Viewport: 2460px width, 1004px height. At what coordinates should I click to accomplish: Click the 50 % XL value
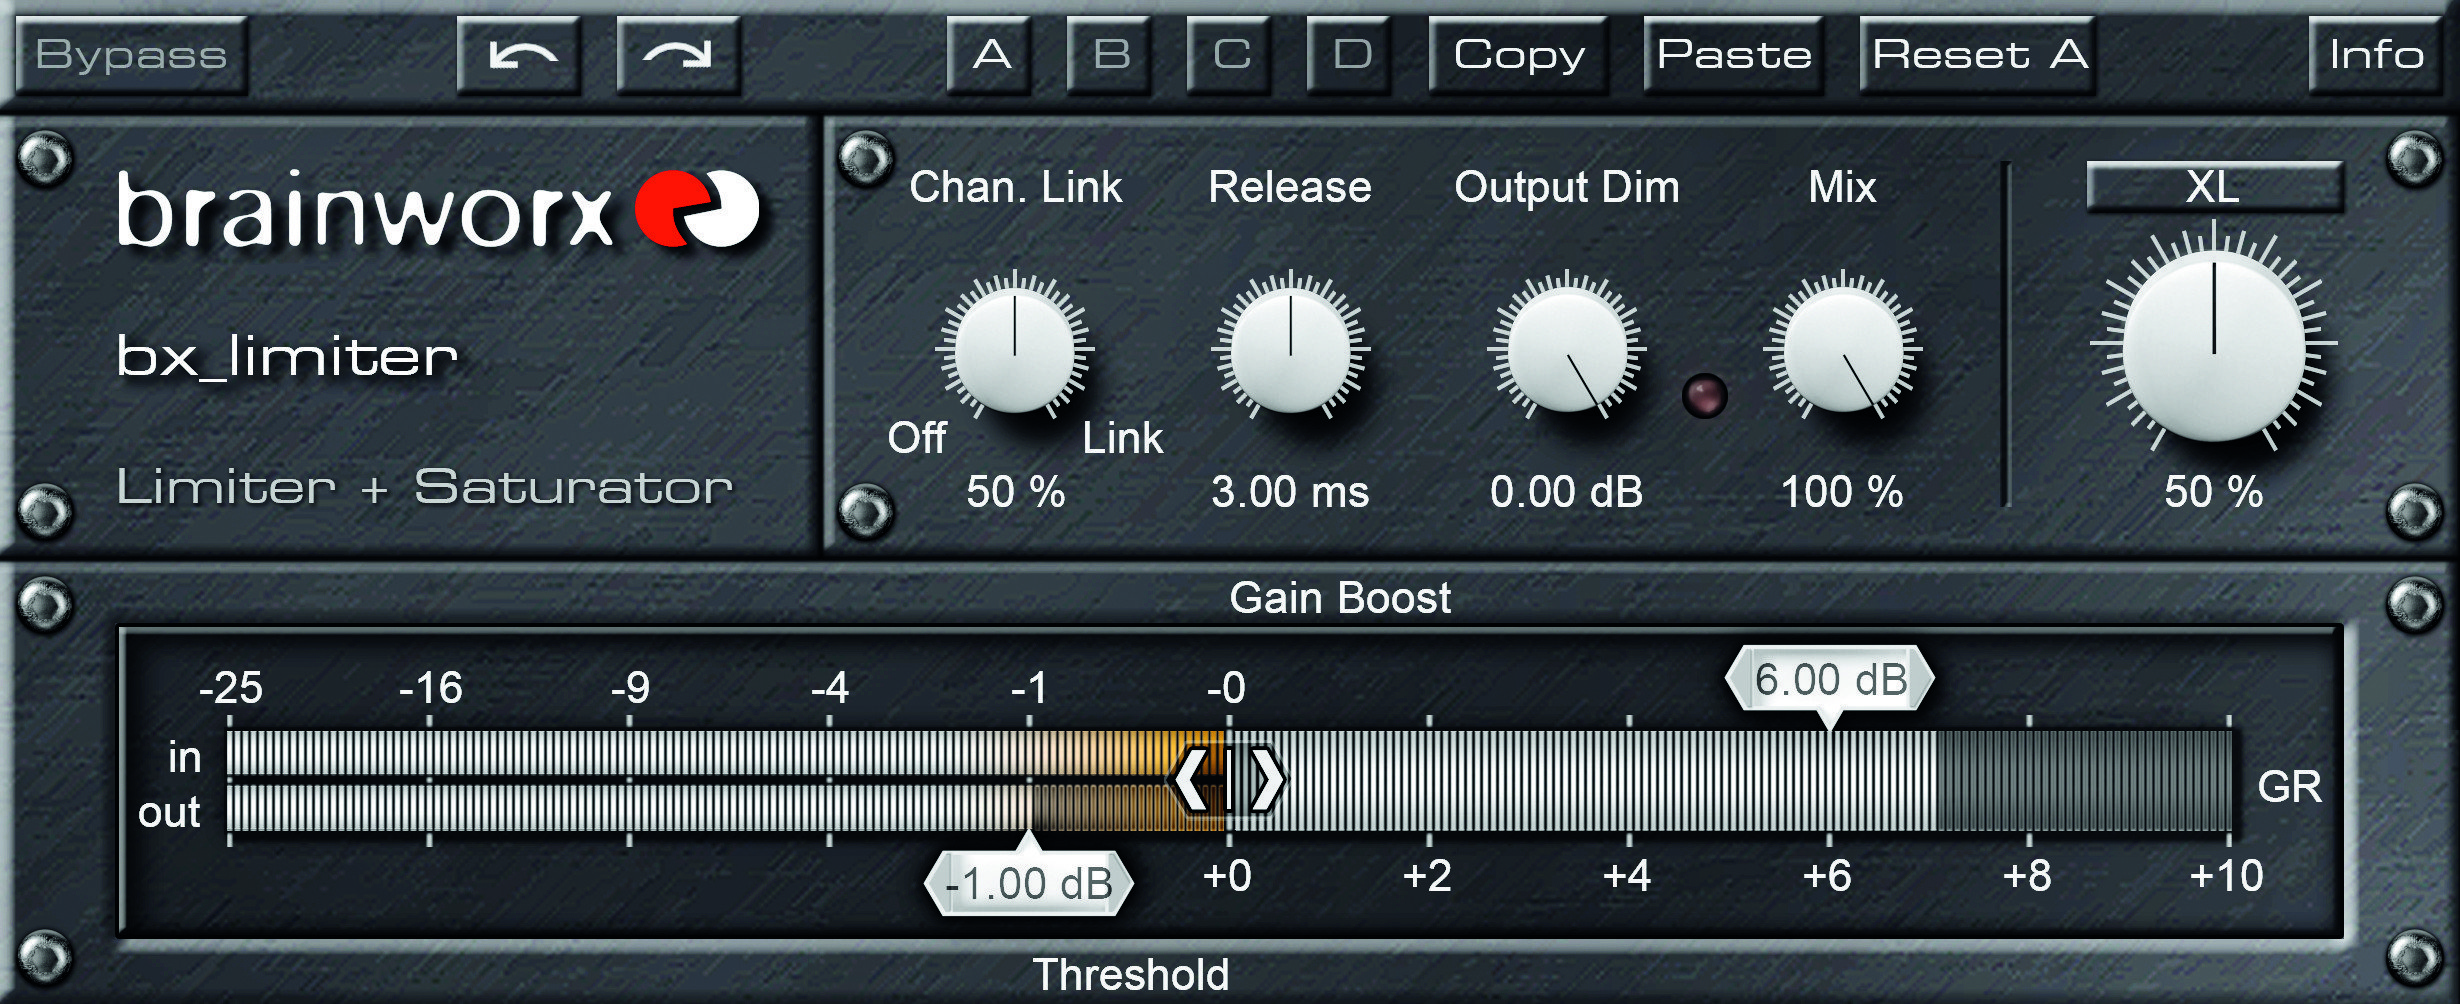[x=2214, y=491]
